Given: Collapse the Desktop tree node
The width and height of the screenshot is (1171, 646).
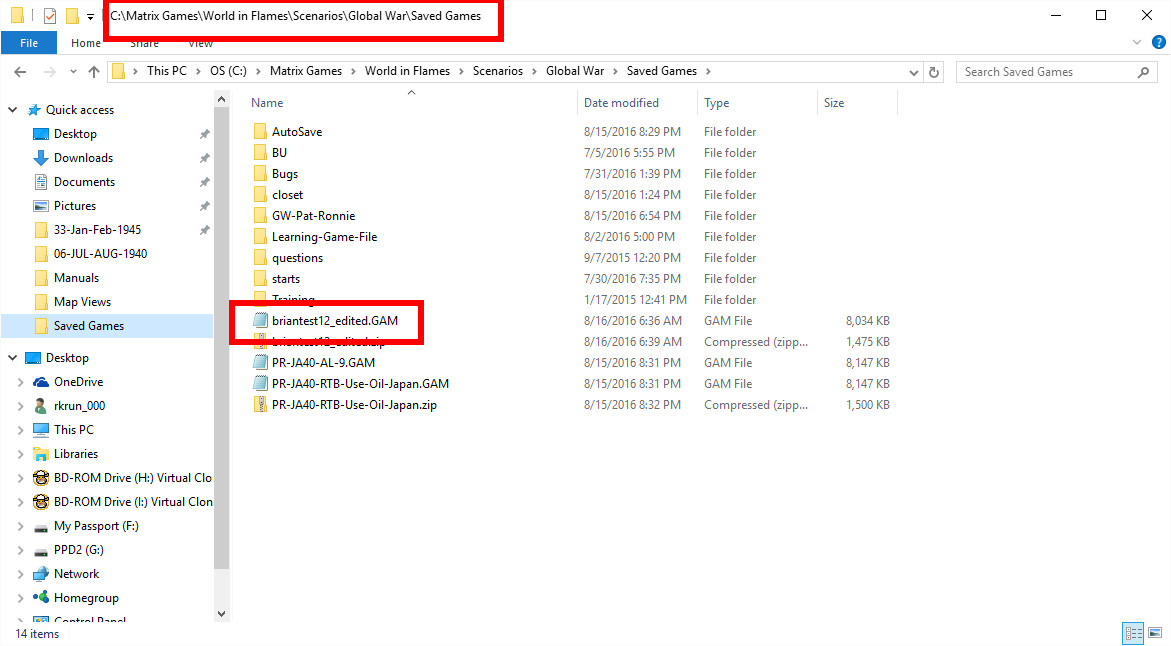Looking at the screenshot, I should (13, 358).
